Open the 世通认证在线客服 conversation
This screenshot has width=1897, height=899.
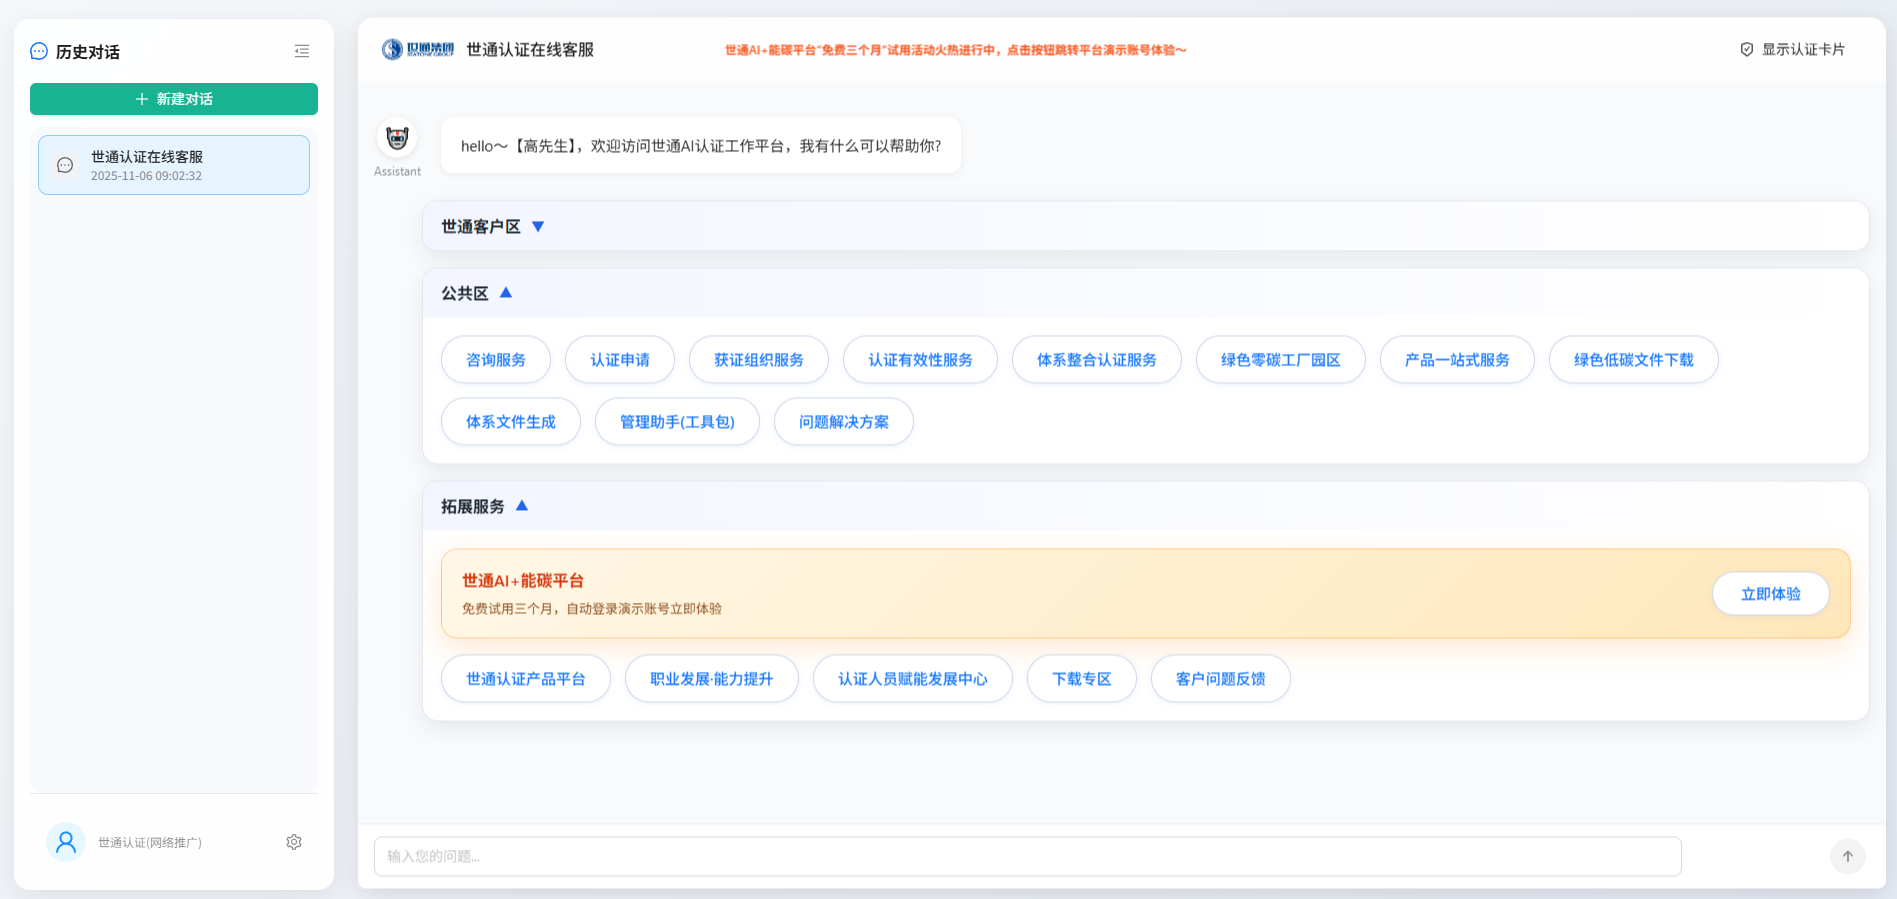pyautogui.click(x=174, y=165)
